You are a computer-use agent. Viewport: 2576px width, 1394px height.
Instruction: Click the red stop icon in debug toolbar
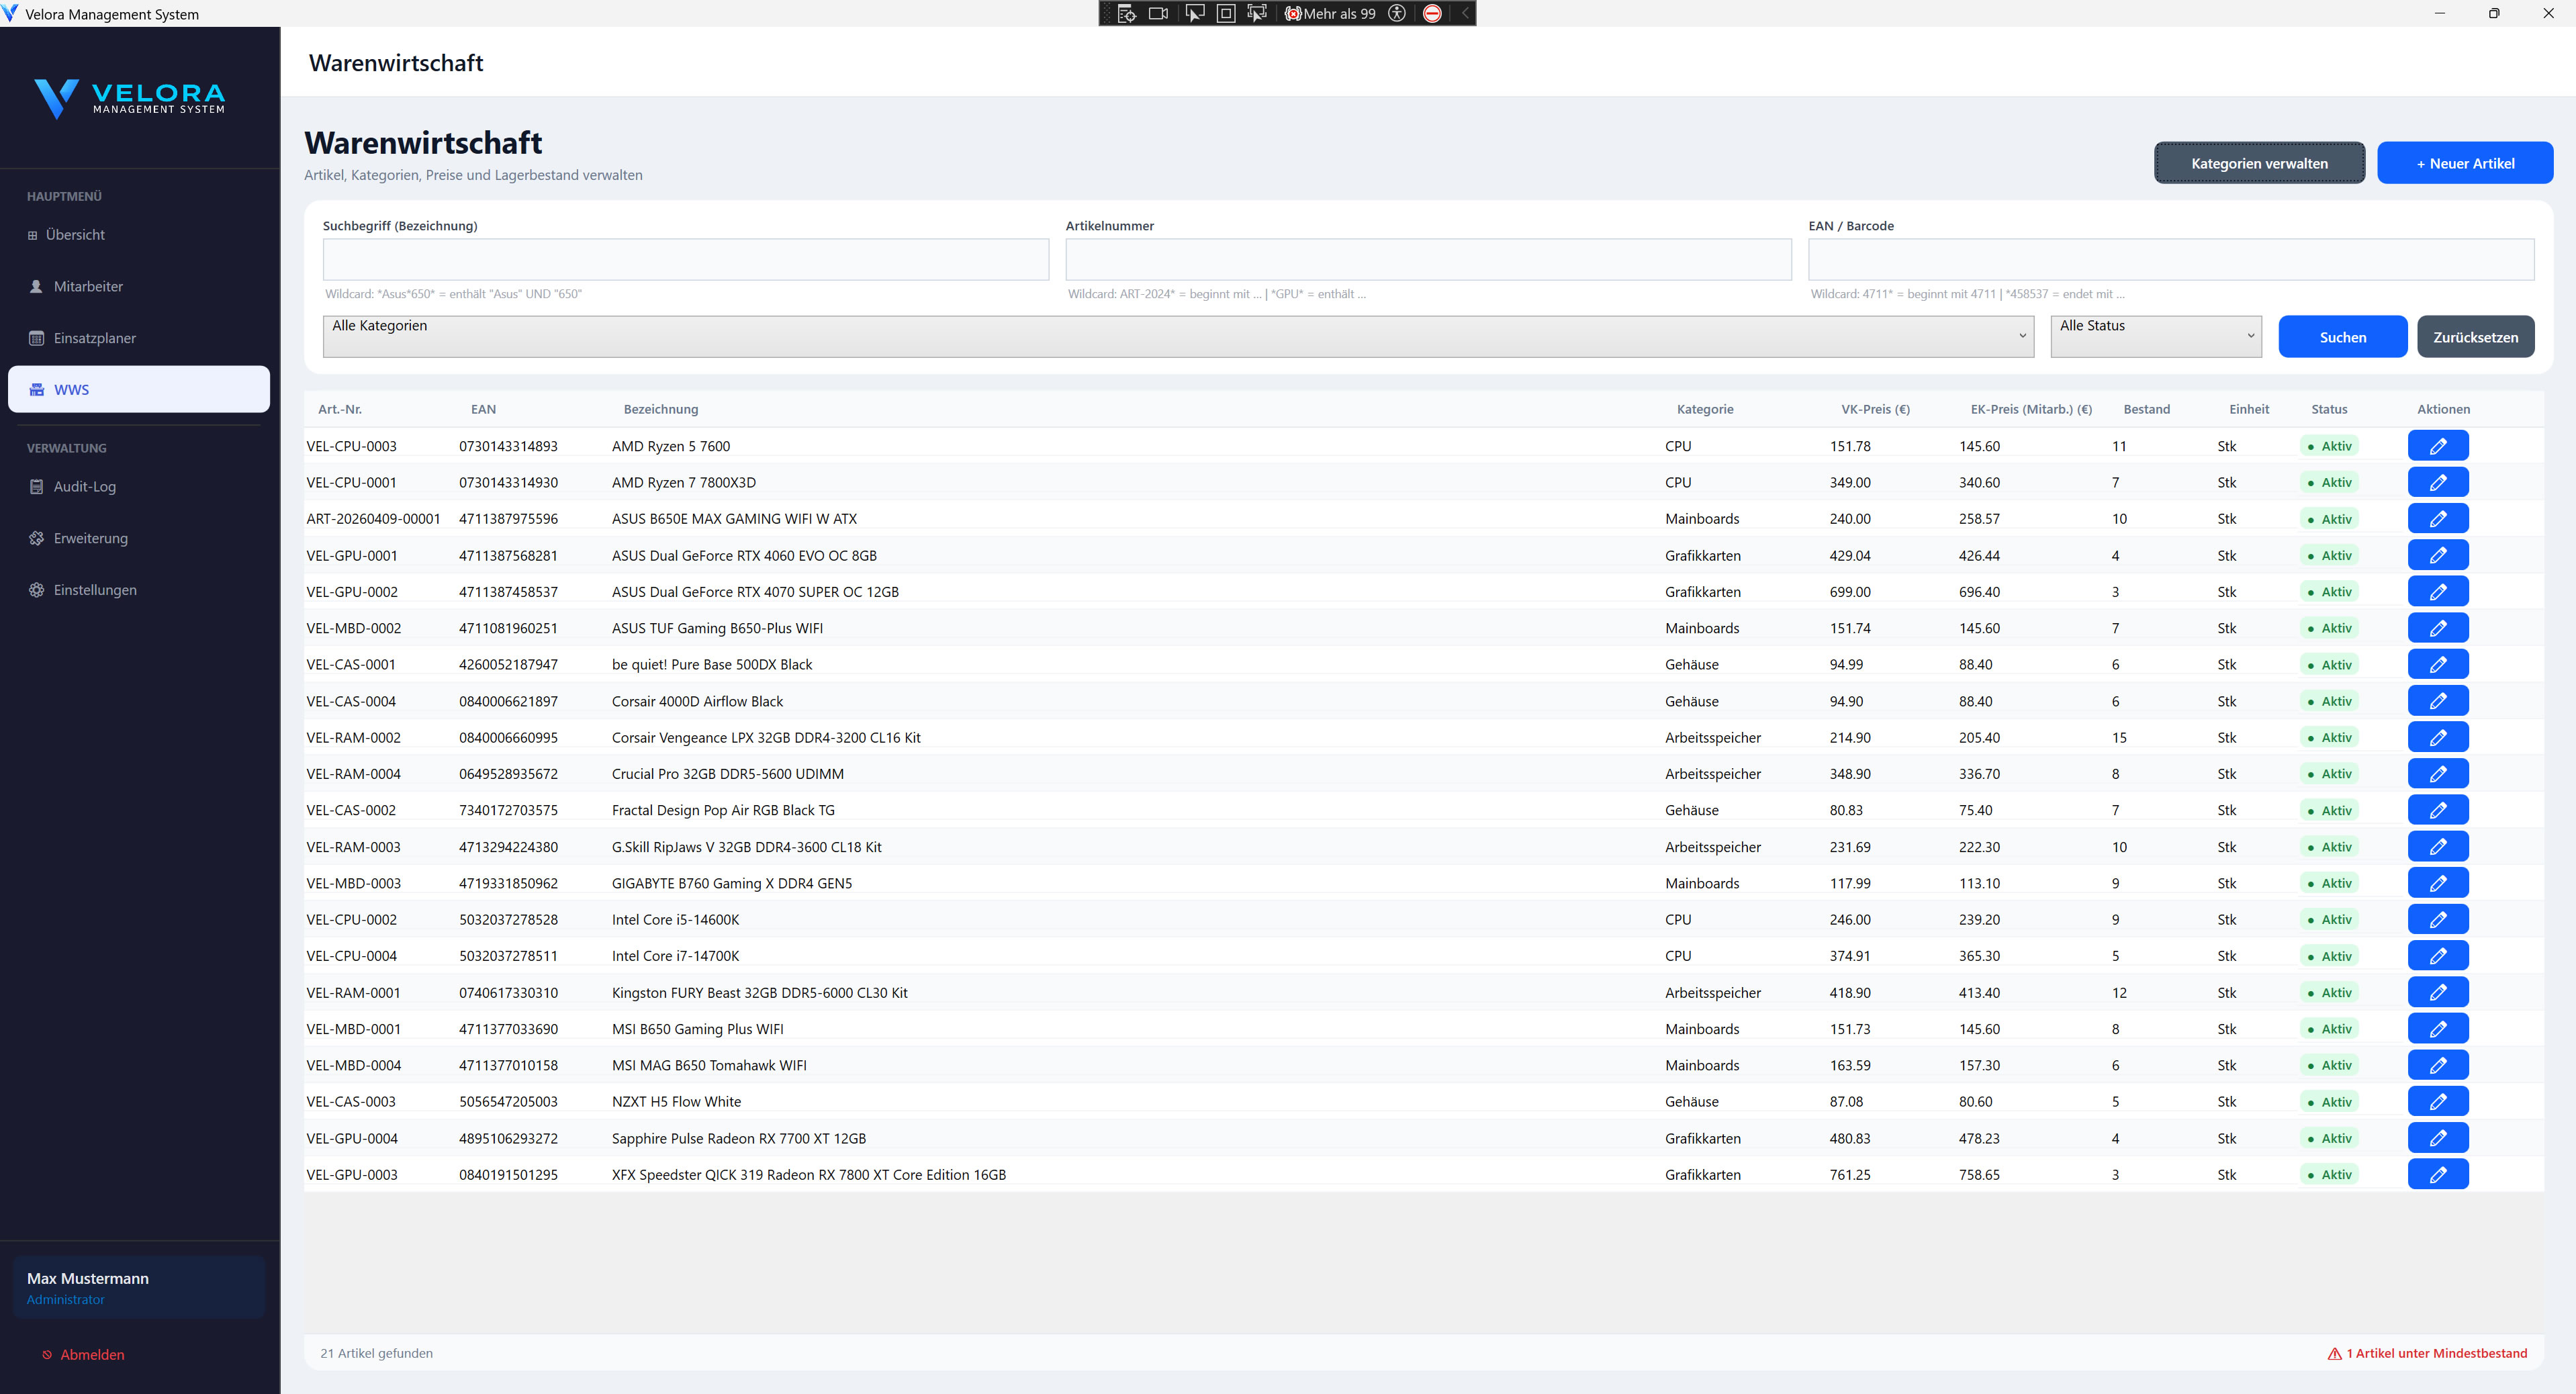pyautogui.click(x=1432, y=13)
